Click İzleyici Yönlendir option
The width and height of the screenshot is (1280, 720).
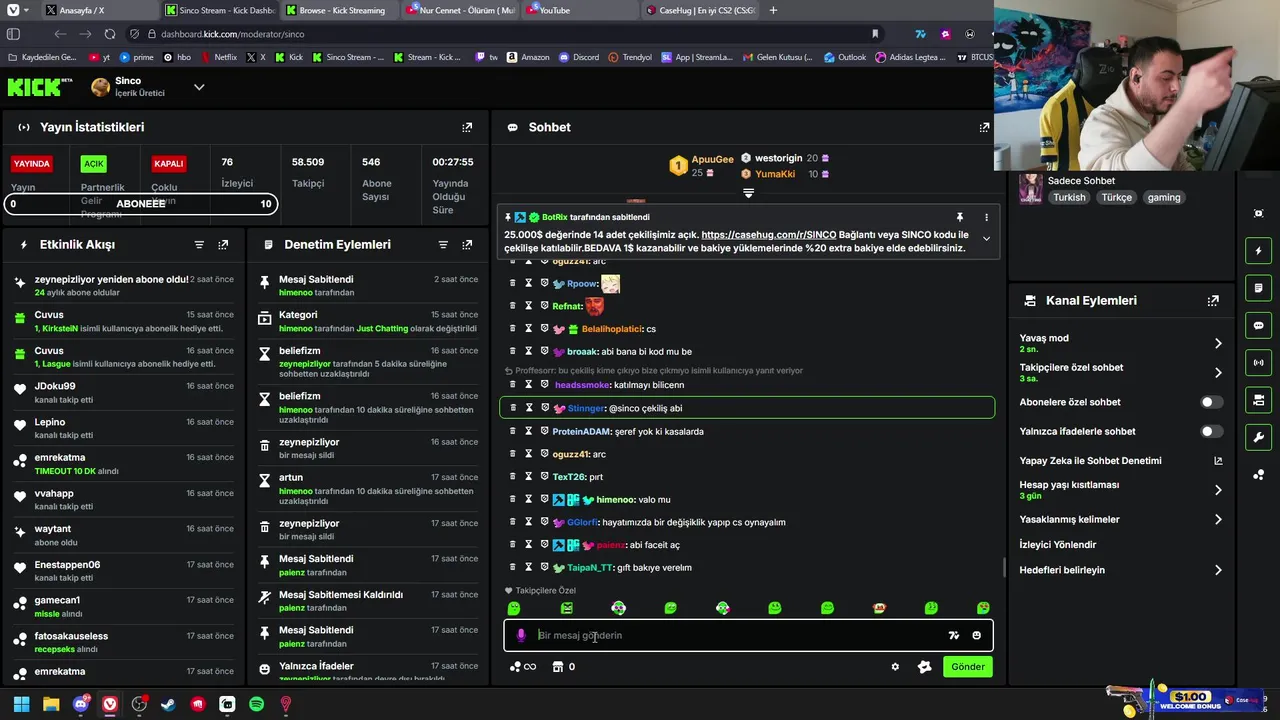pyautogui.click(x=1058, y=545)
